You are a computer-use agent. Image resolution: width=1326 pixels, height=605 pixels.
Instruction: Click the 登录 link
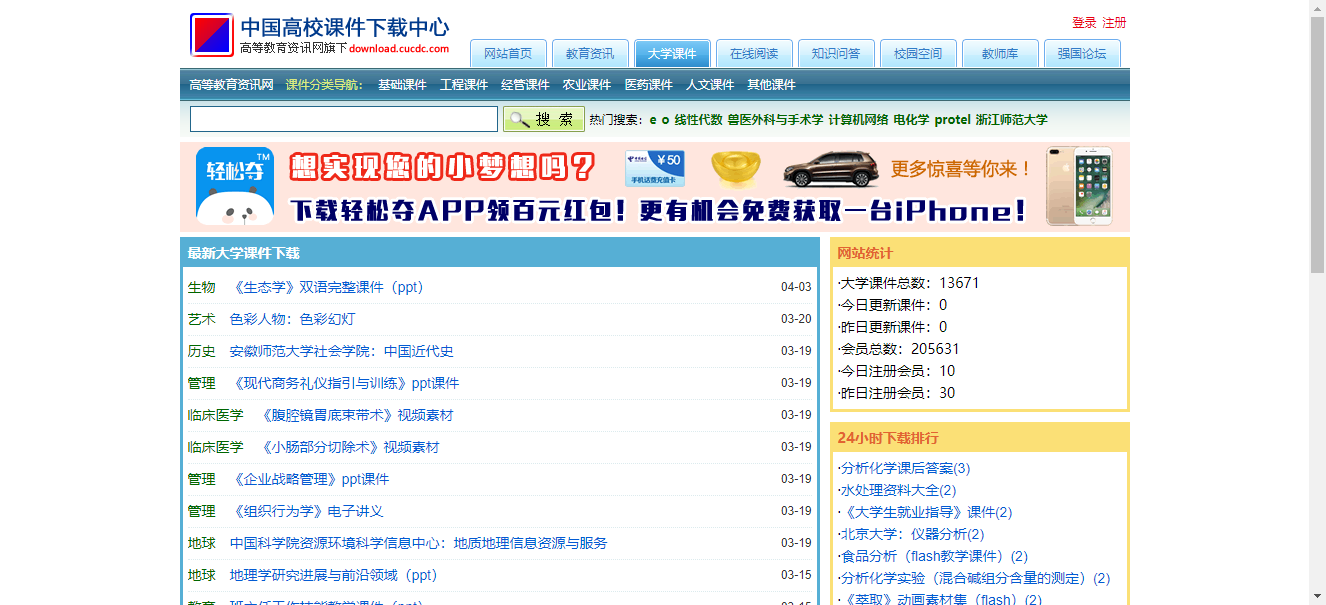click(1084, 23)
